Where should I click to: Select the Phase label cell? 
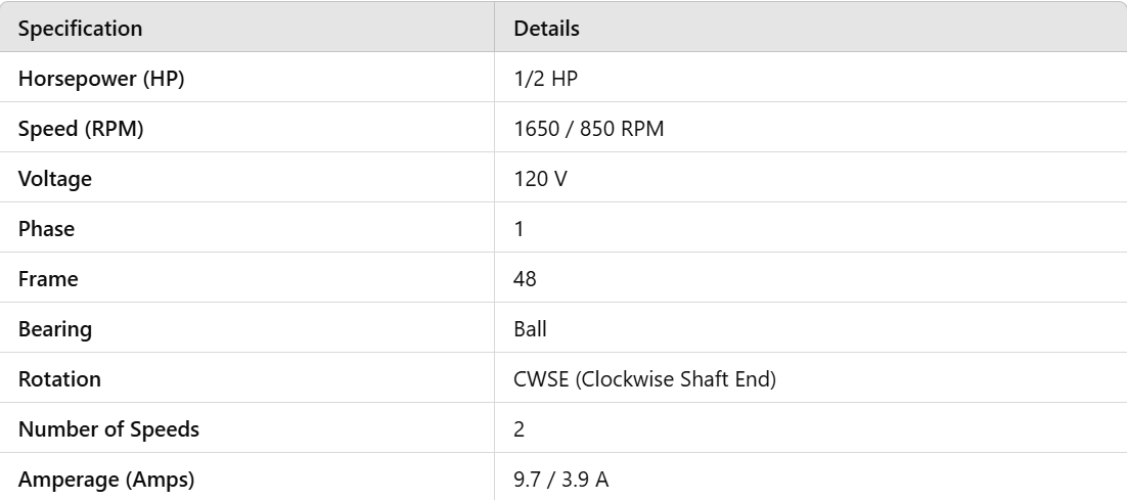click(44, 228)
